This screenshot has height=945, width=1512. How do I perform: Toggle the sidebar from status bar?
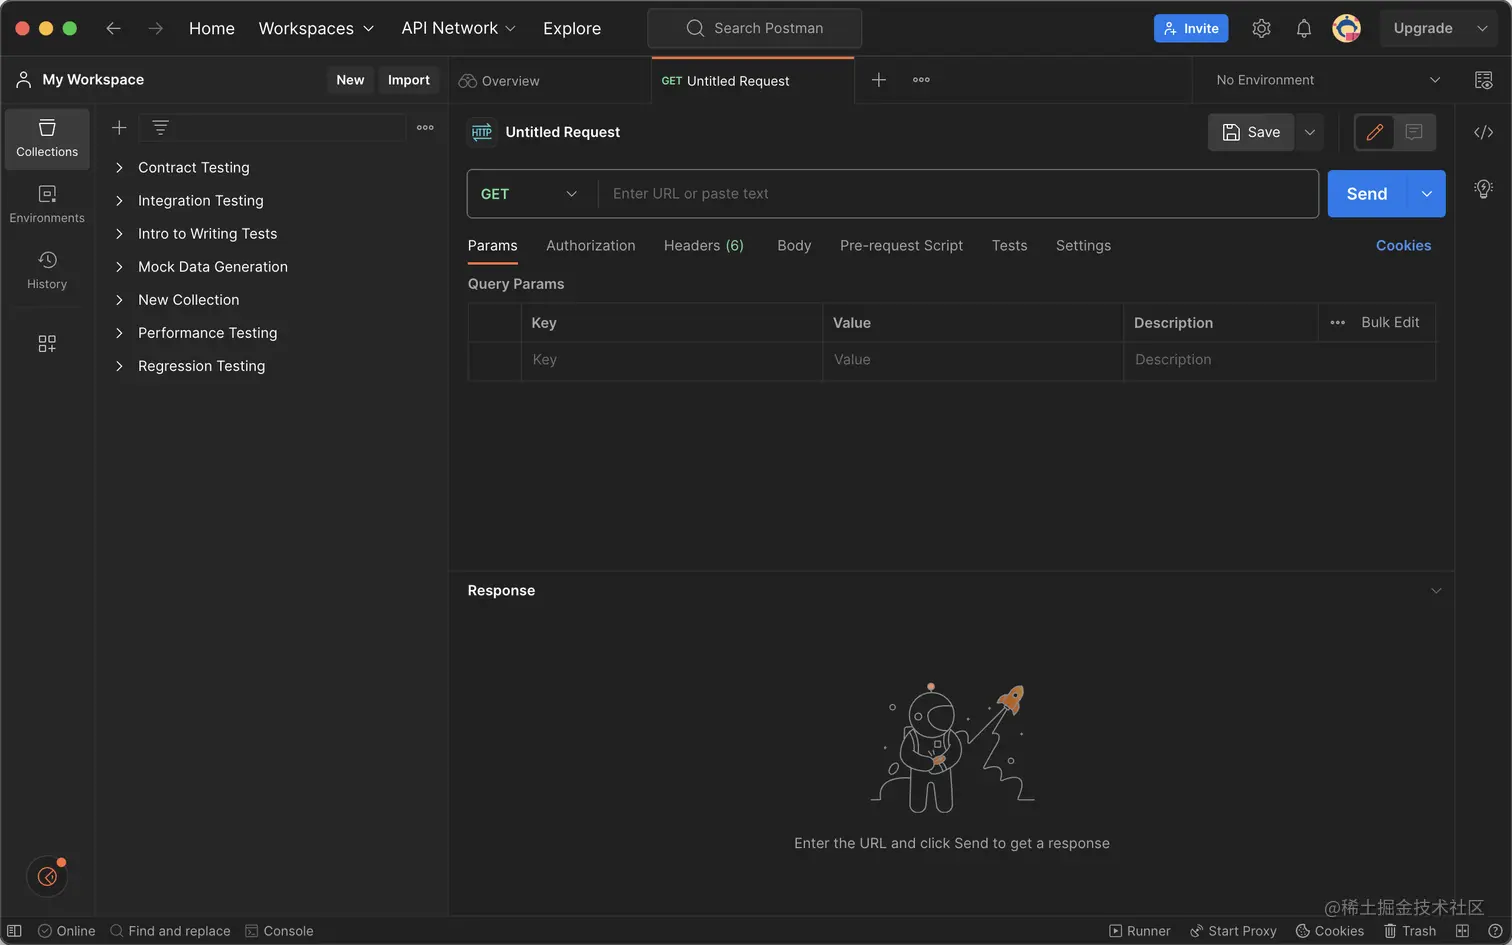pos(14,931)
